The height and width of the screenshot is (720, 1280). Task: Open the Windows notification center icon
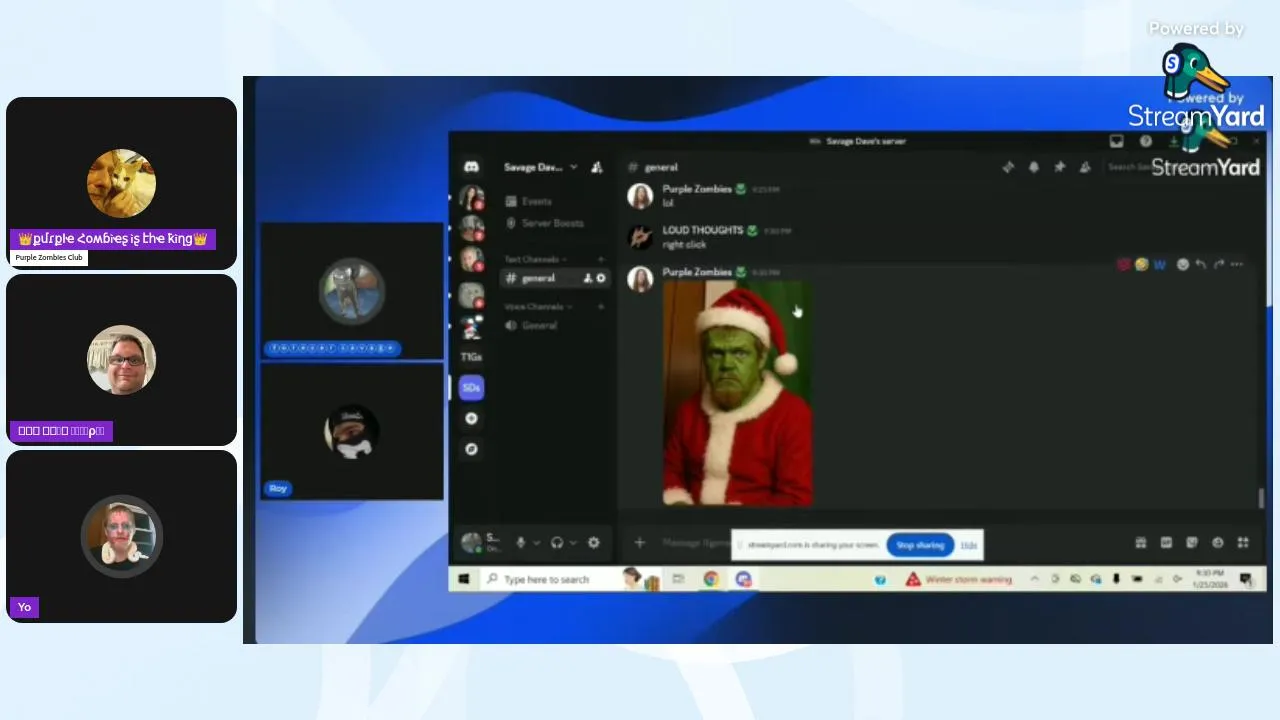[x=1246, y=579]
